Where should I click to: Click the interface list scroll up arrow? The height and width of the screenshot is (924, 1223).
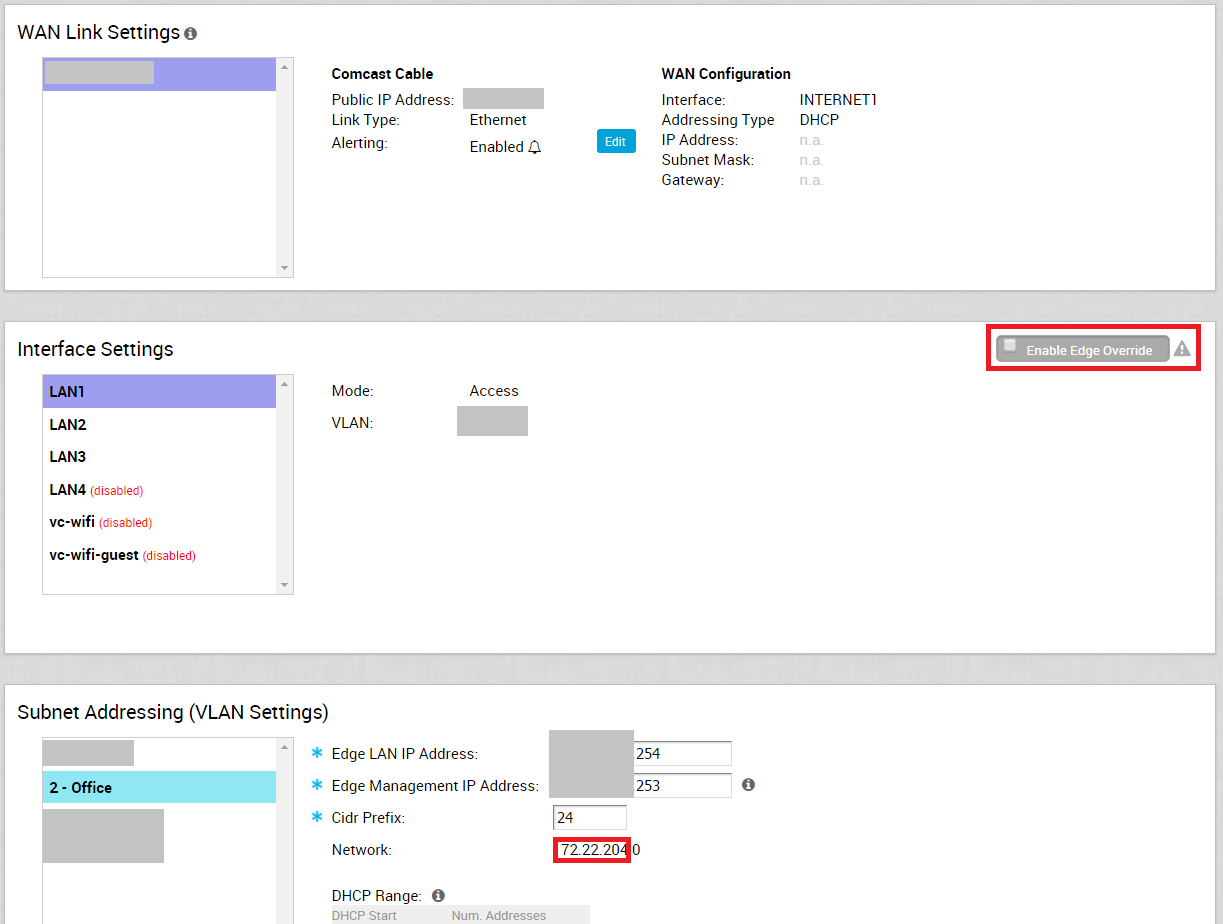point(285,384)
